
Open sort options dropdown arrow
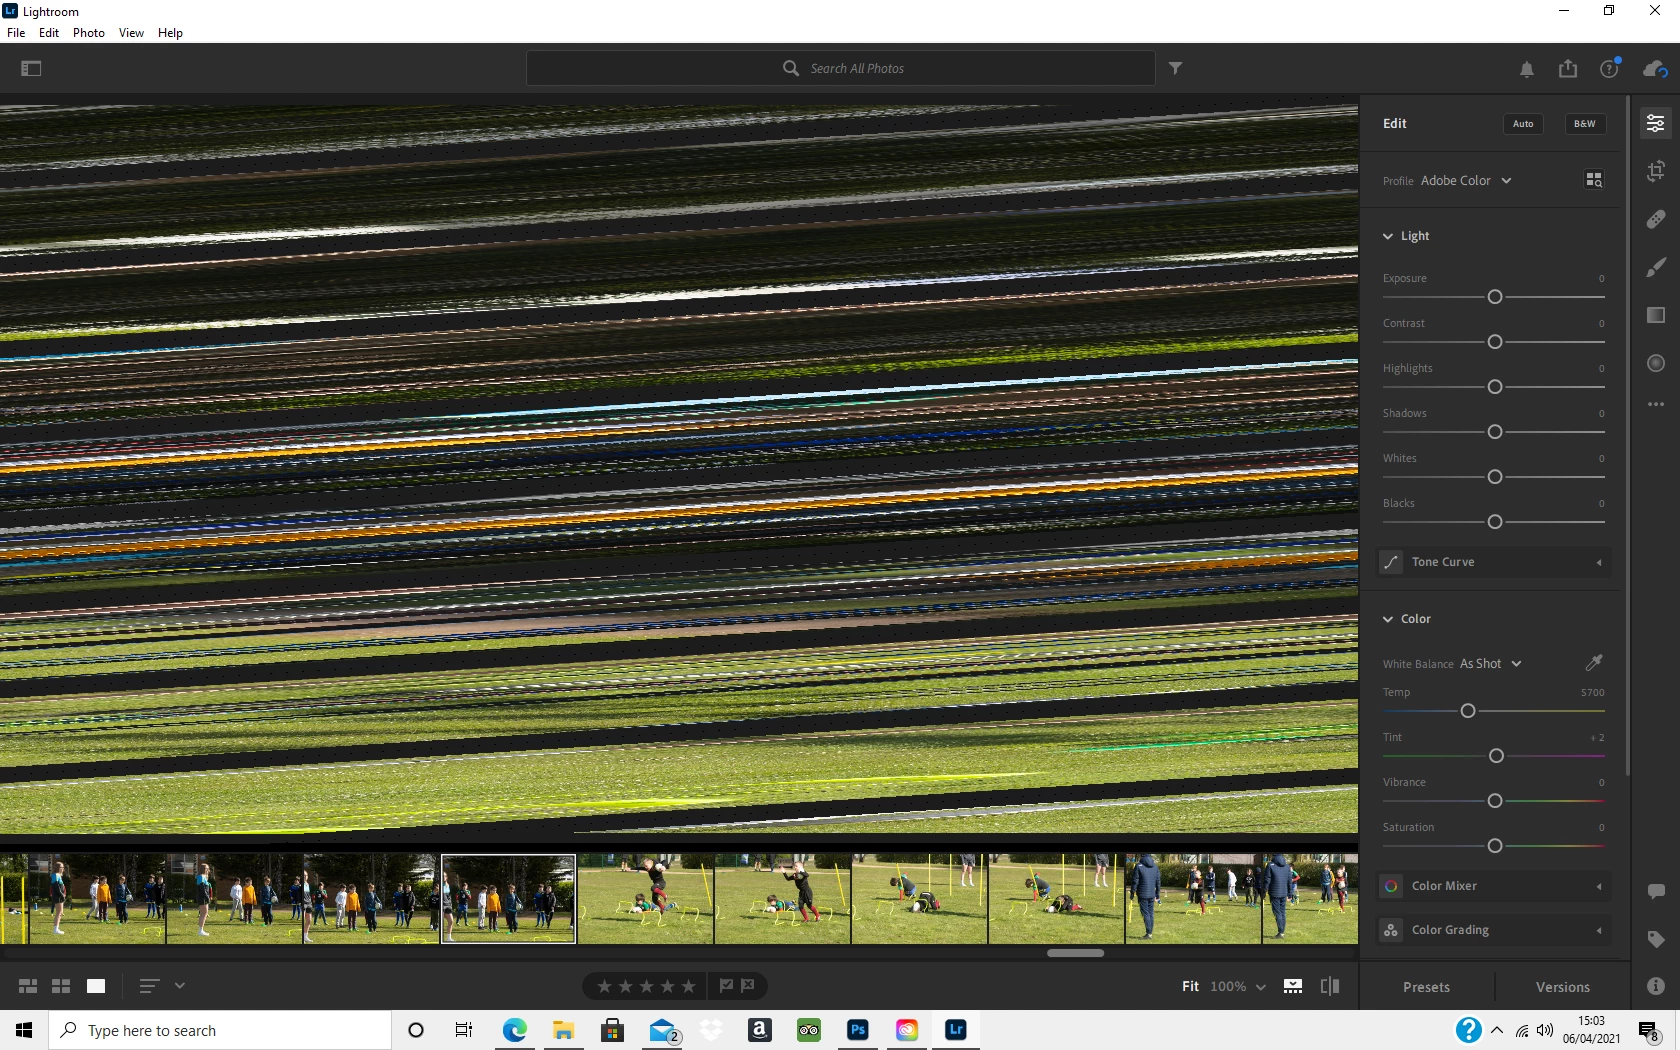[x=180, y=986]
